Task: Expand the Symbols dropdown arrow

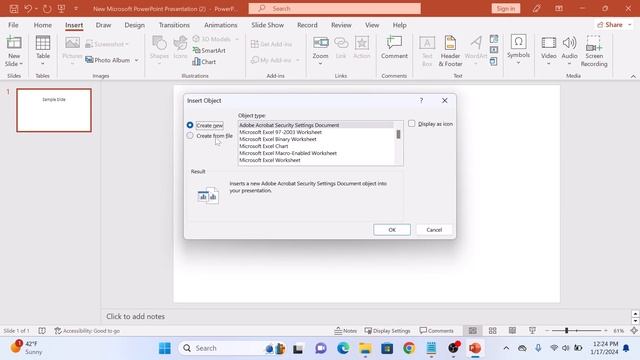Action: [518, 63]
